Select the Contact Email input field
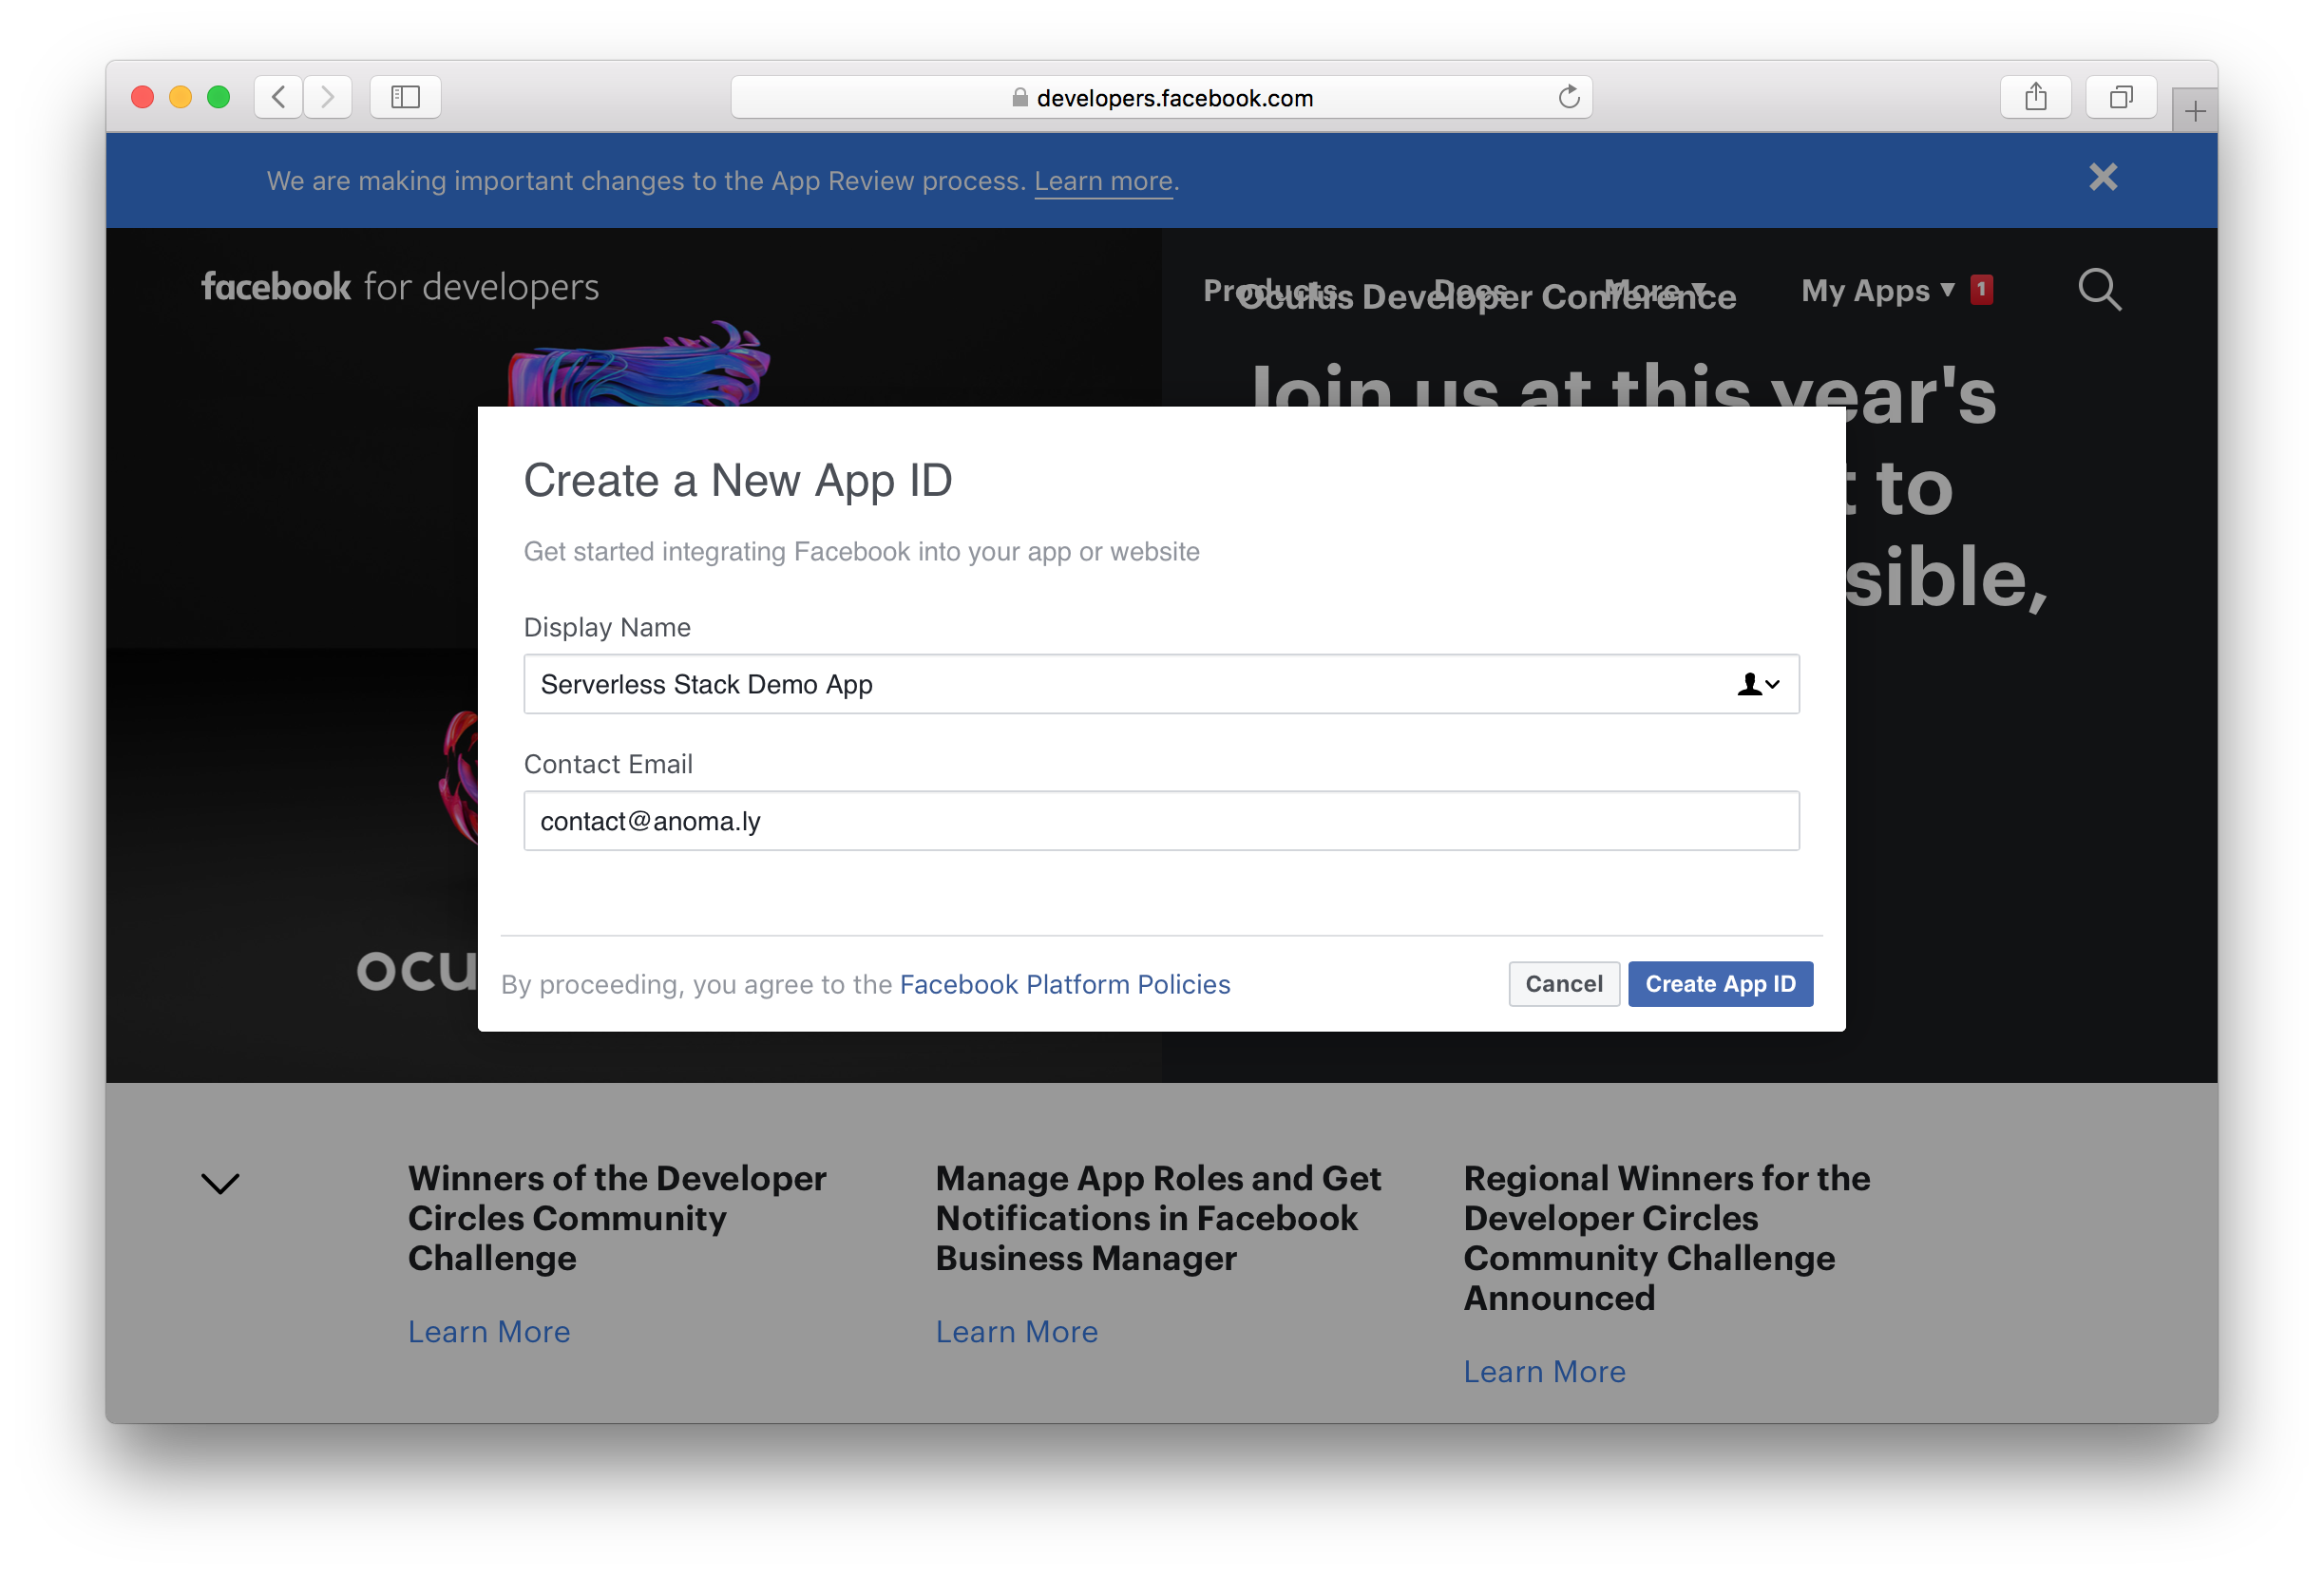 point(1162,821)
